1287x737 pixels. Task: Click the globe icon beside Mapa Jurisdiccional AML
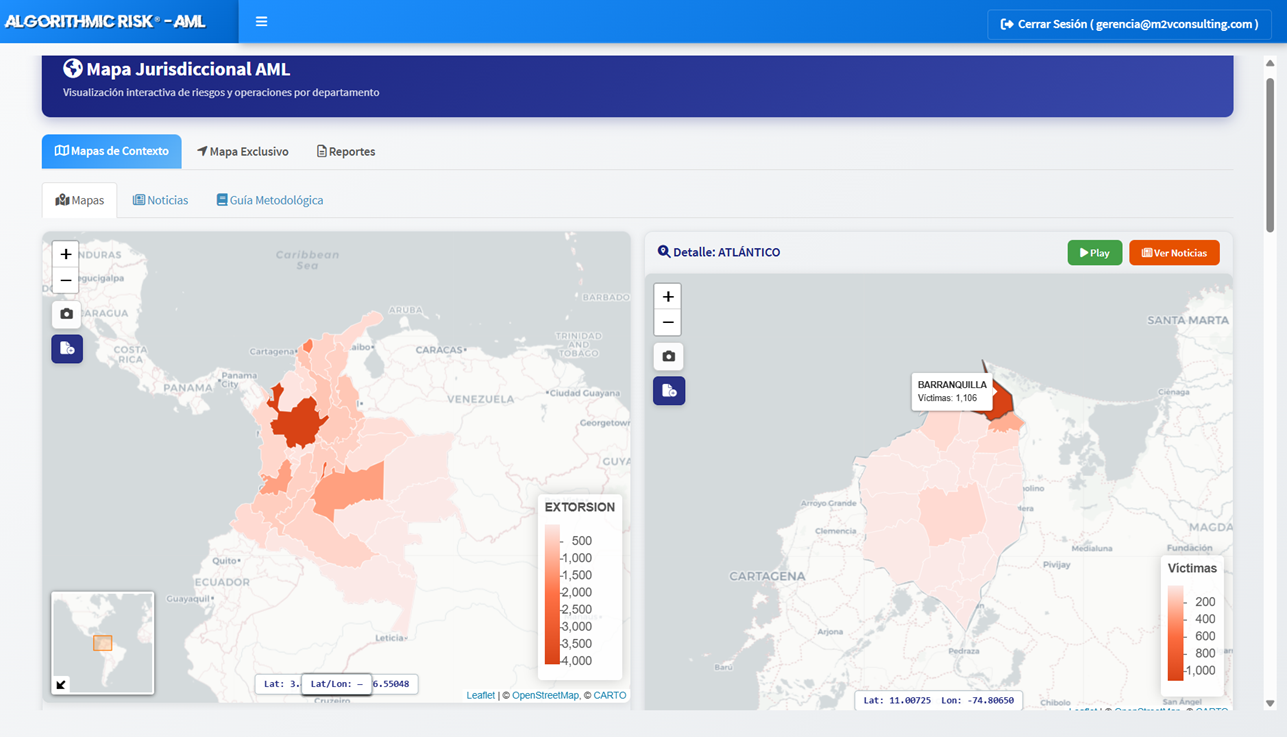tap(72, 69)
